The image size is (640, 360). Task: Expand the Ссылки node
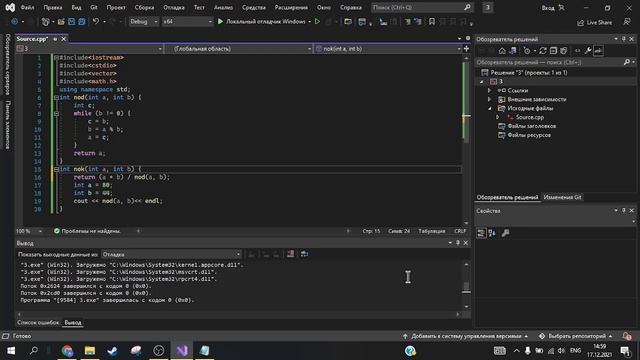(489, 91)
